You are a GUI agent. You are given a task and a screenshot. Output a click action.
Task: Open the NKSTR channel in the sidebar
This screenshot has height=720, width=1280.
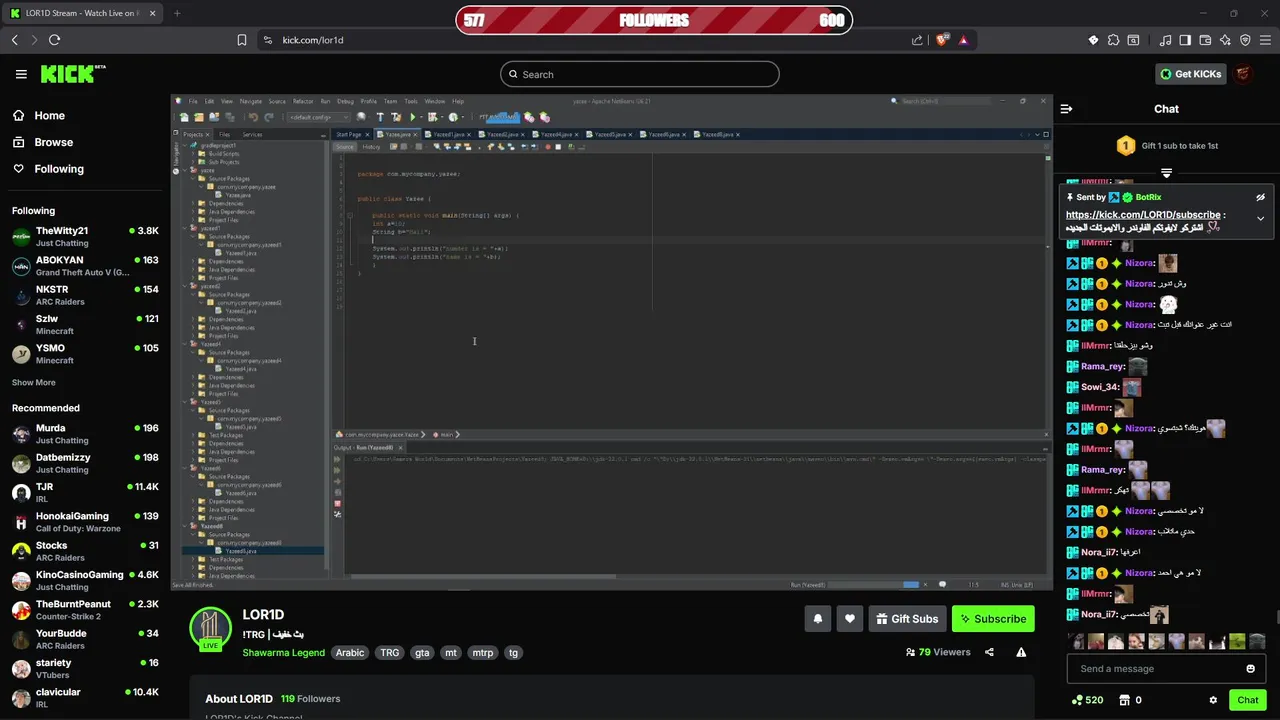click(x=85, y=295)
